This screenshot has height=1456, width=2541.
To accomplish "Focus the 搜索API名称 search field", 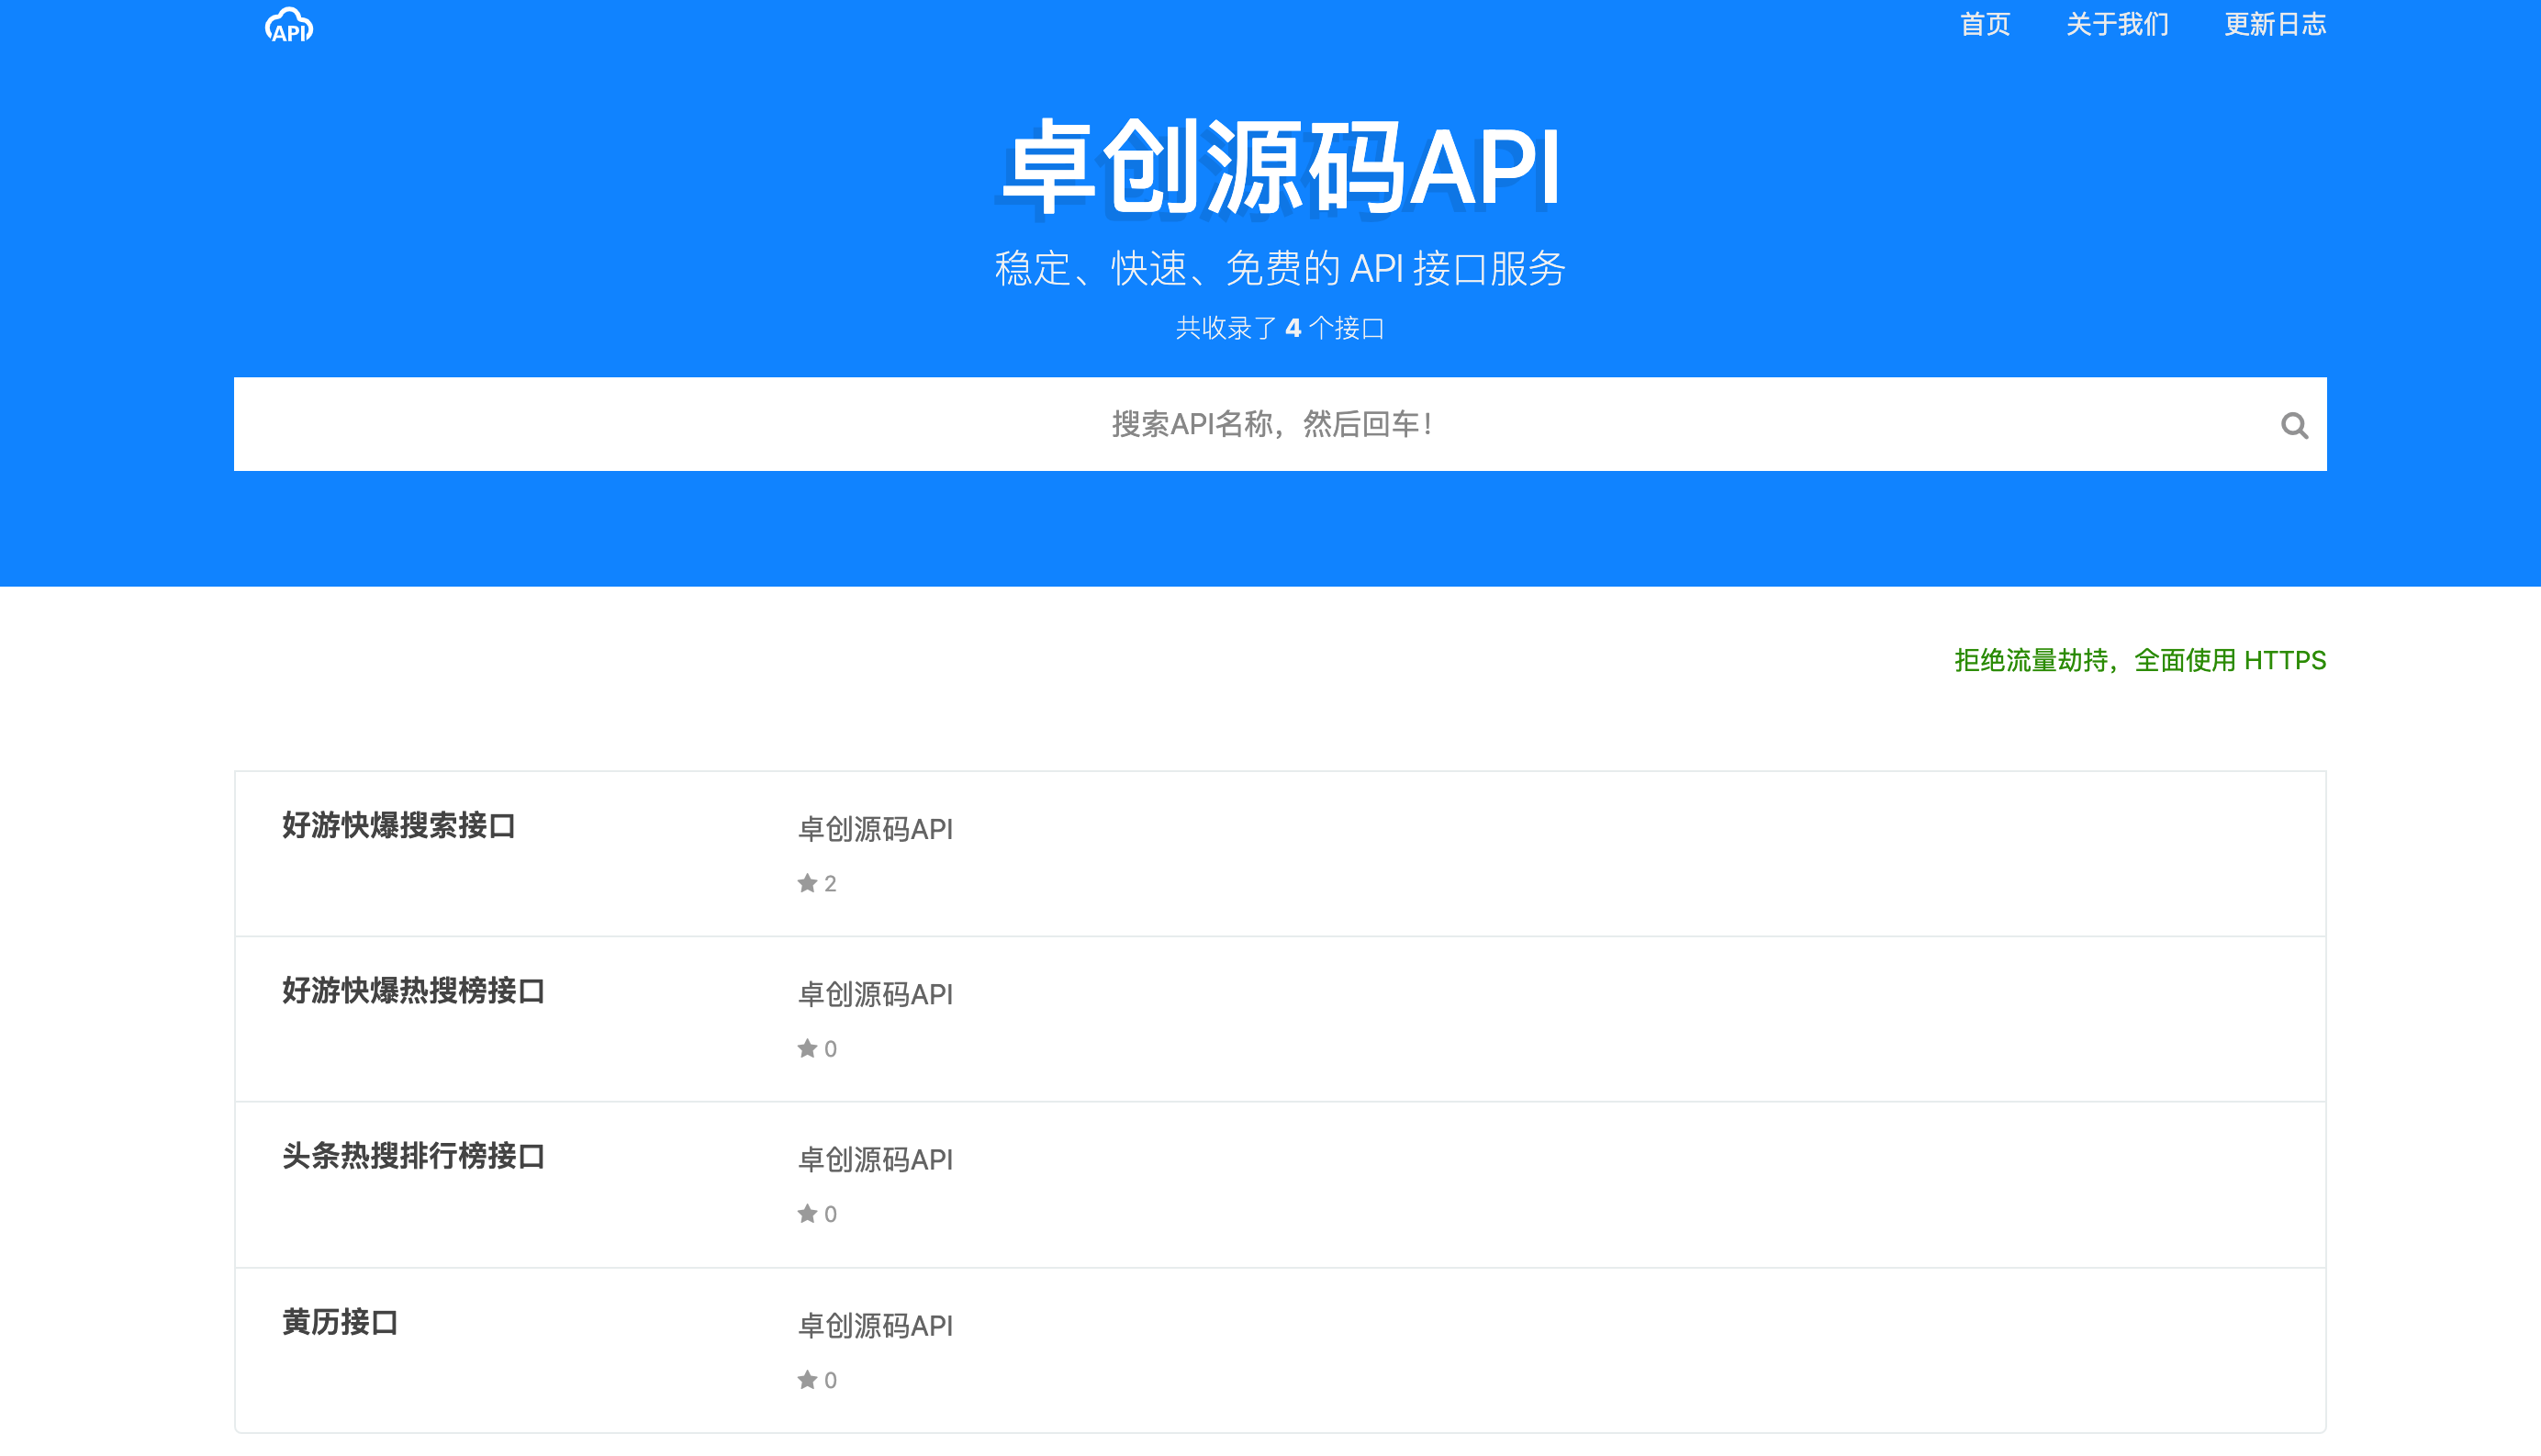I will 1280,424.
